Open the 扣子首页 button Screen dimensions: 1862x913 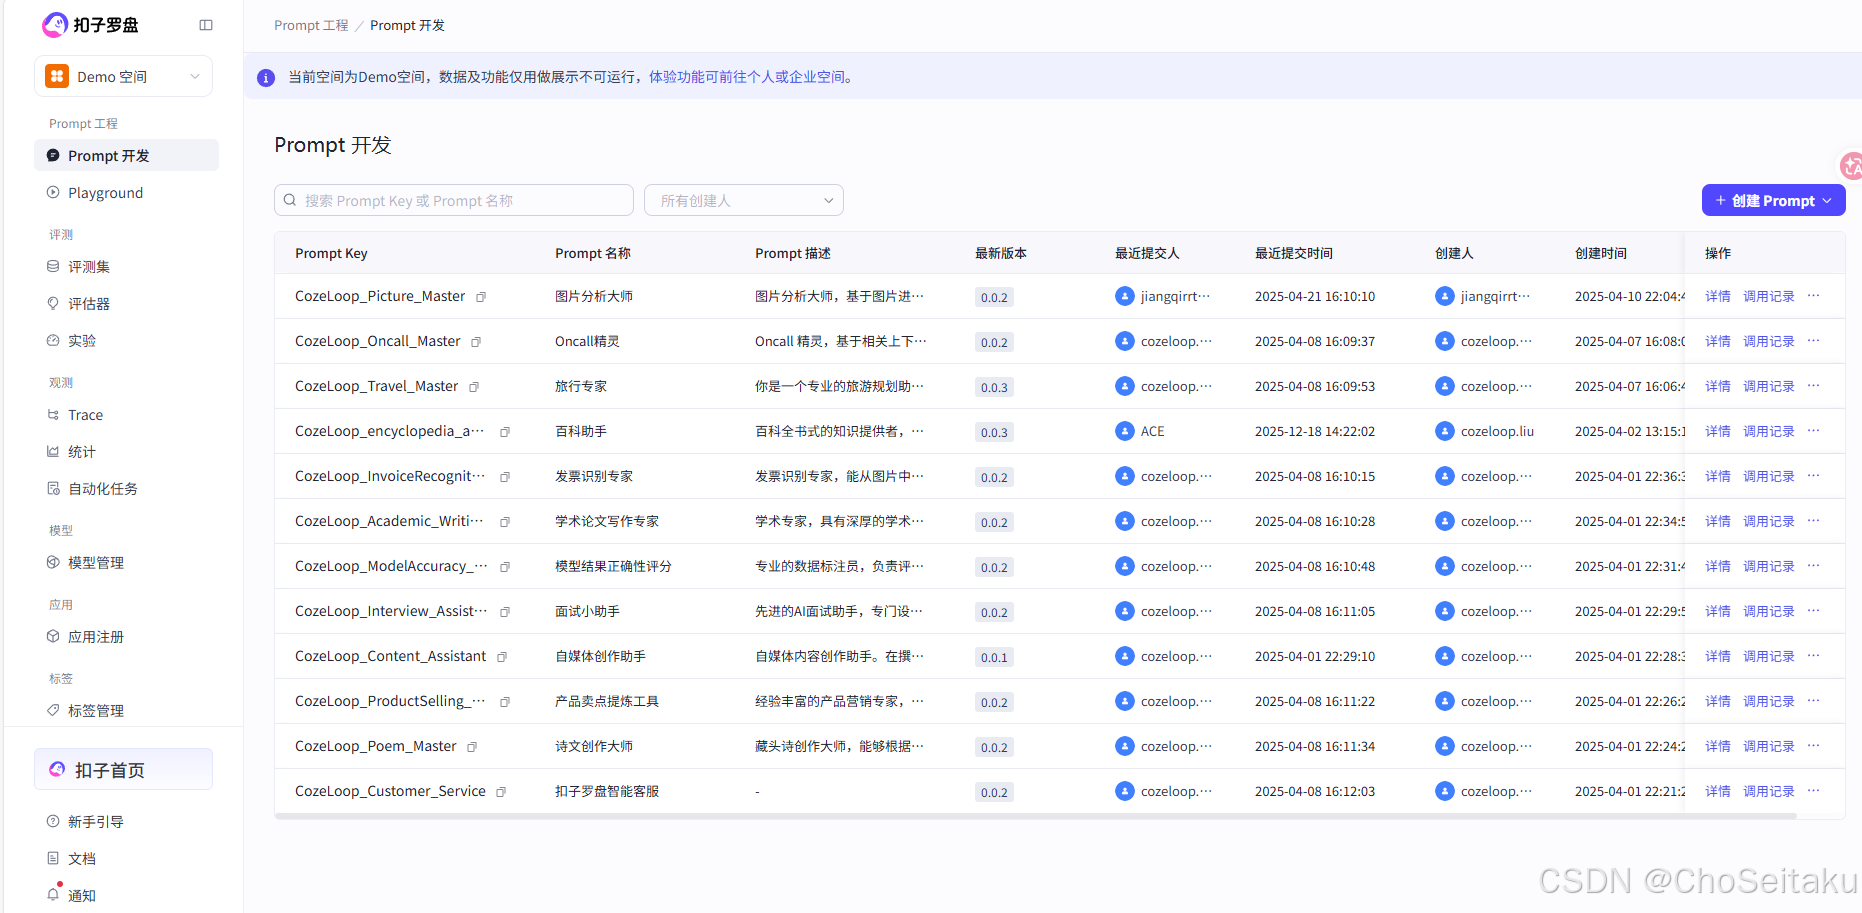[123, 769]
